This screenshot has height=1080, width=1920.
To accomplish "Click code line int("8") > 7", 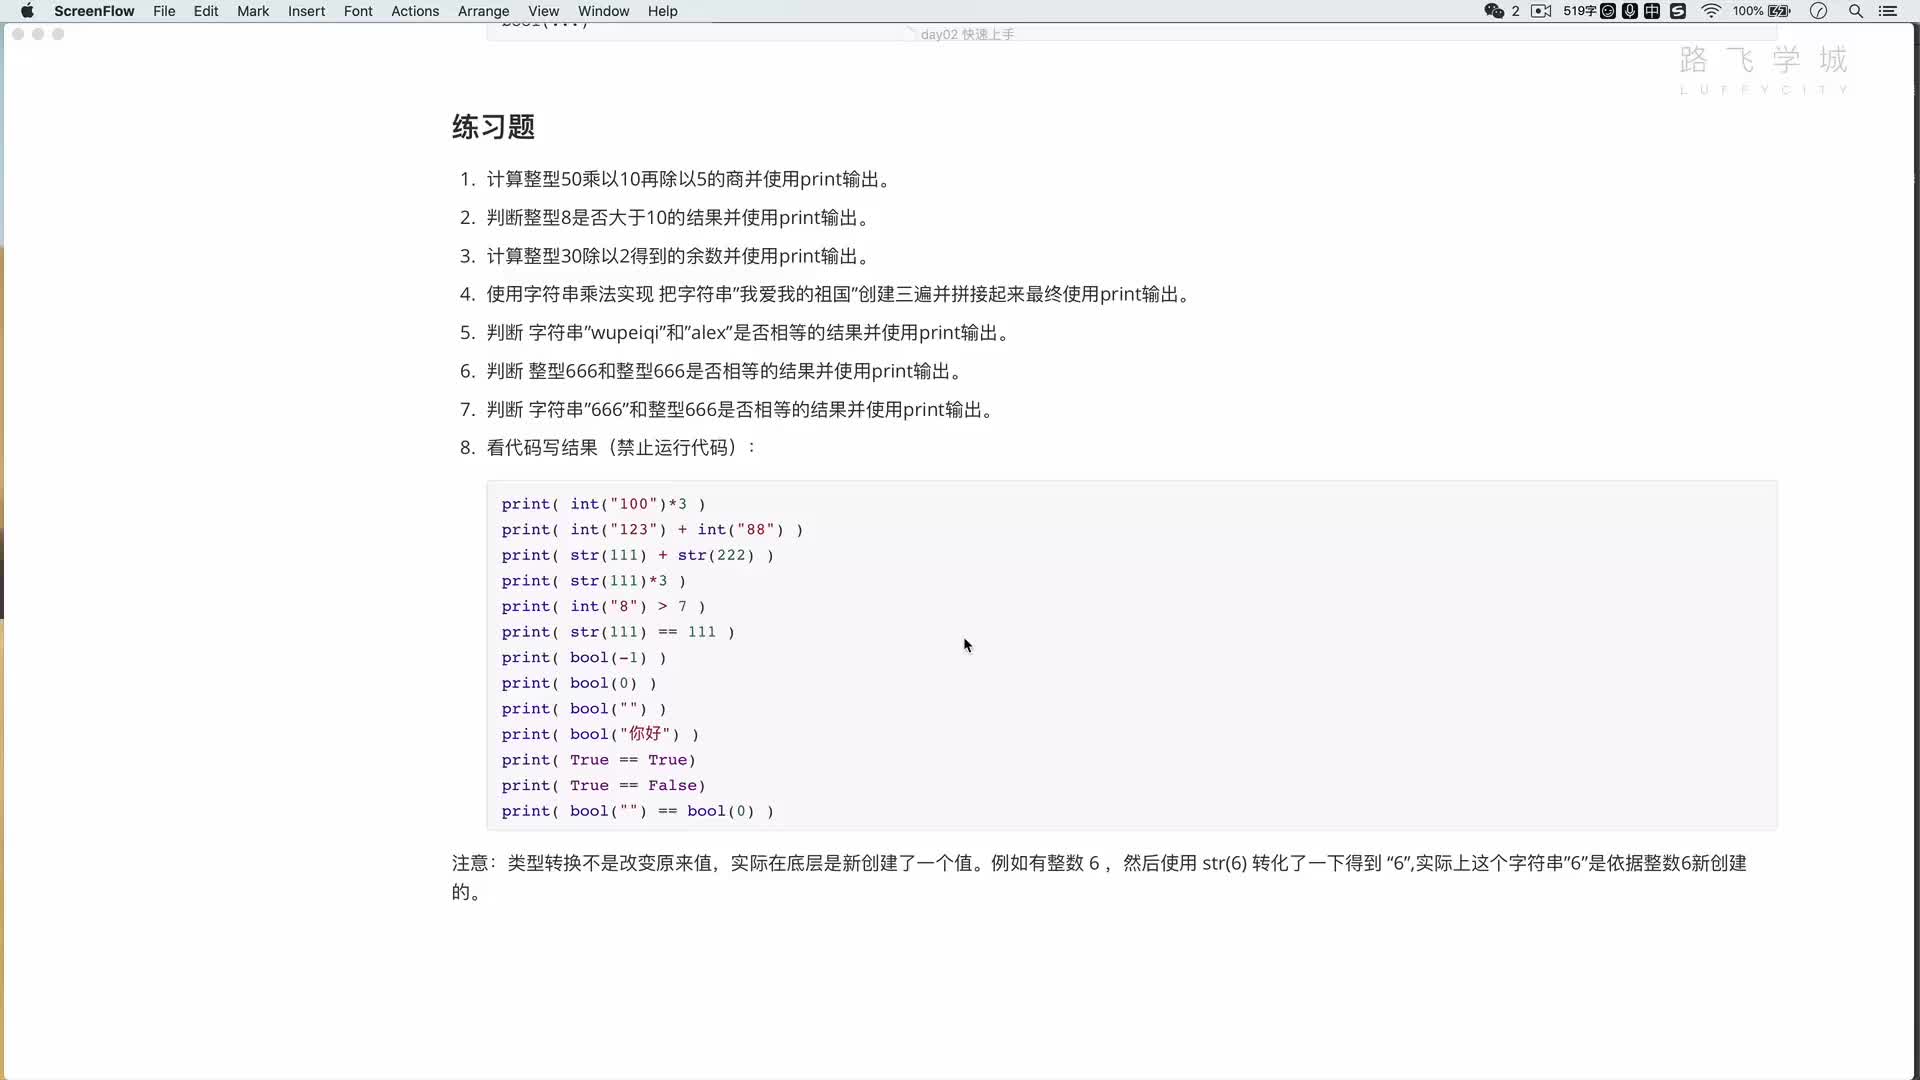I will pos(604,606).
